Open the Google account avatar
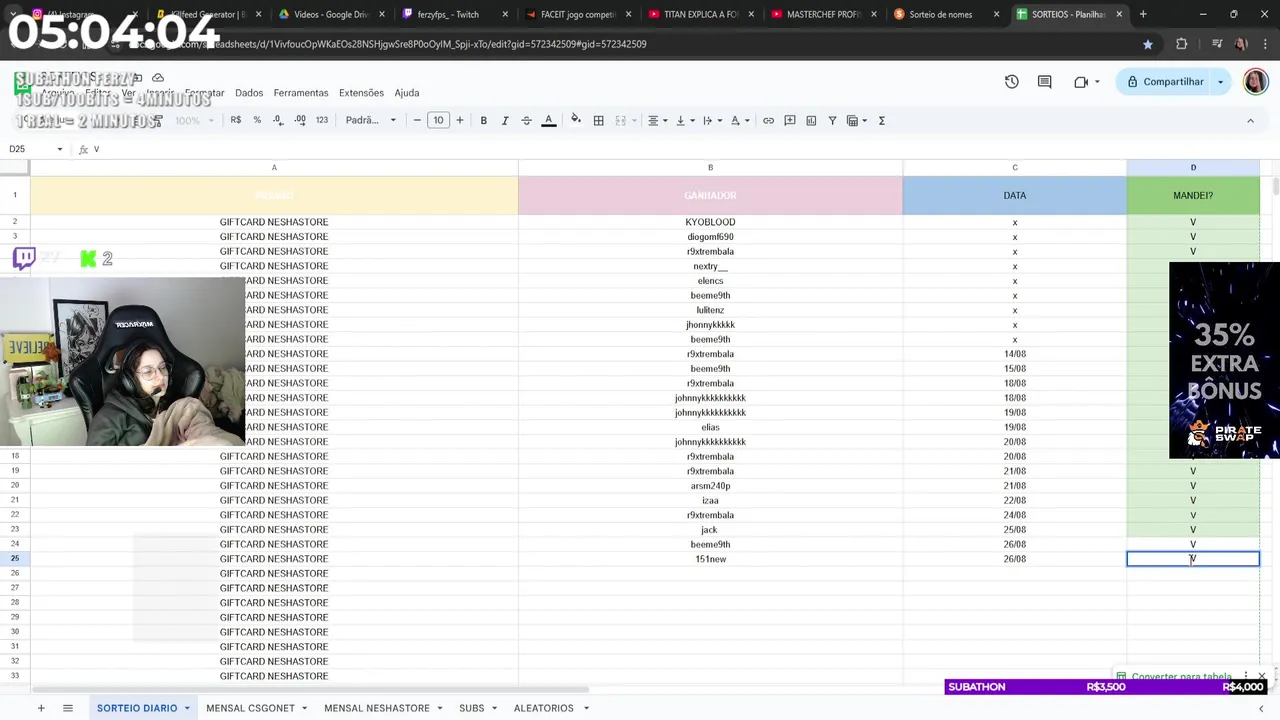1280x720 pixels. tap(1256, 82)
